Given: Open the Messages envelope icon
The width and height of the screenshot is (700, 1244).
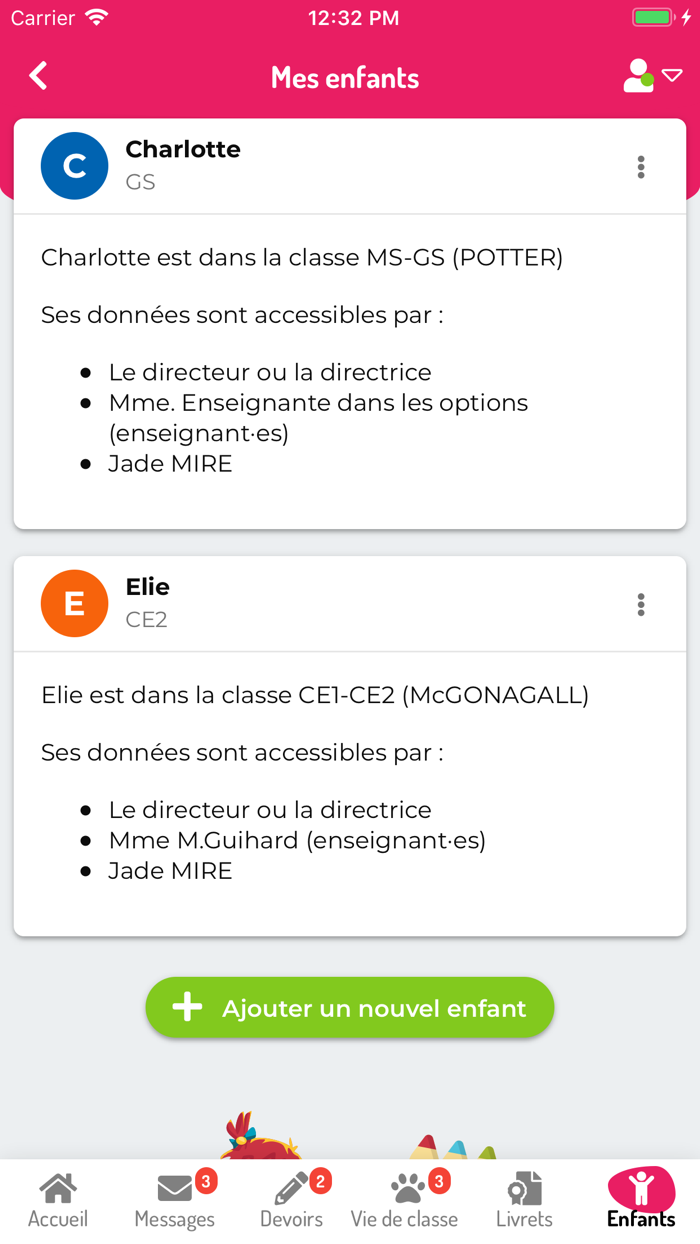Looking at the screenshot, I should (174, 1189).
